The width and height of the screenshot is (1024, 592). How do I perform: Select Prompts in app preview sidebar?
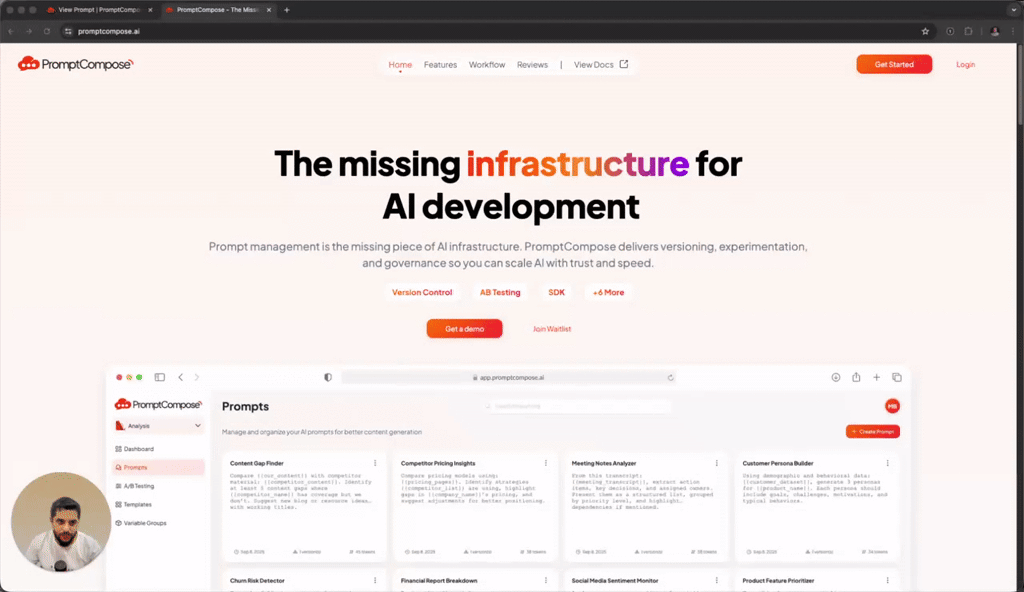point(158,467)
